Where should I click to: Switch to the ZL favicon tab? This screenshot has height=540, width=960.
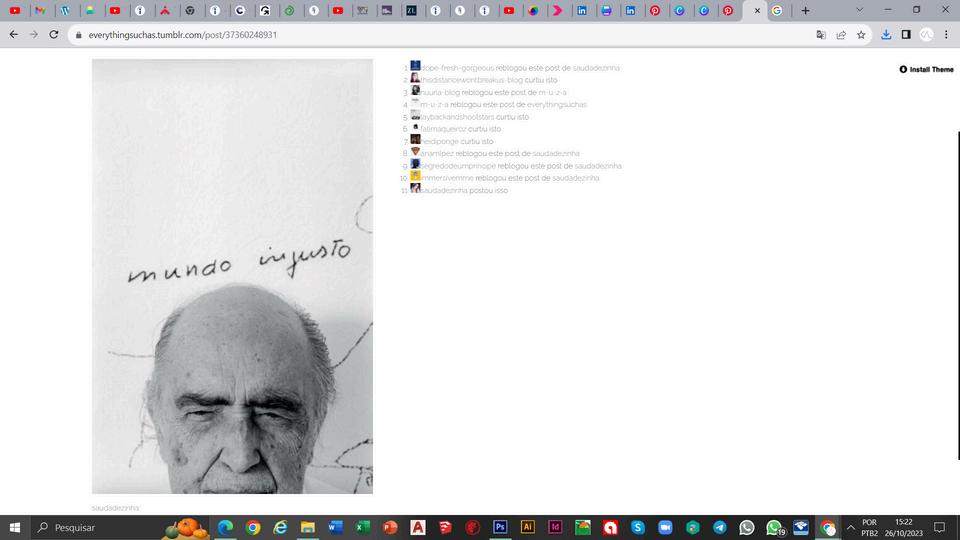[411, 10]
